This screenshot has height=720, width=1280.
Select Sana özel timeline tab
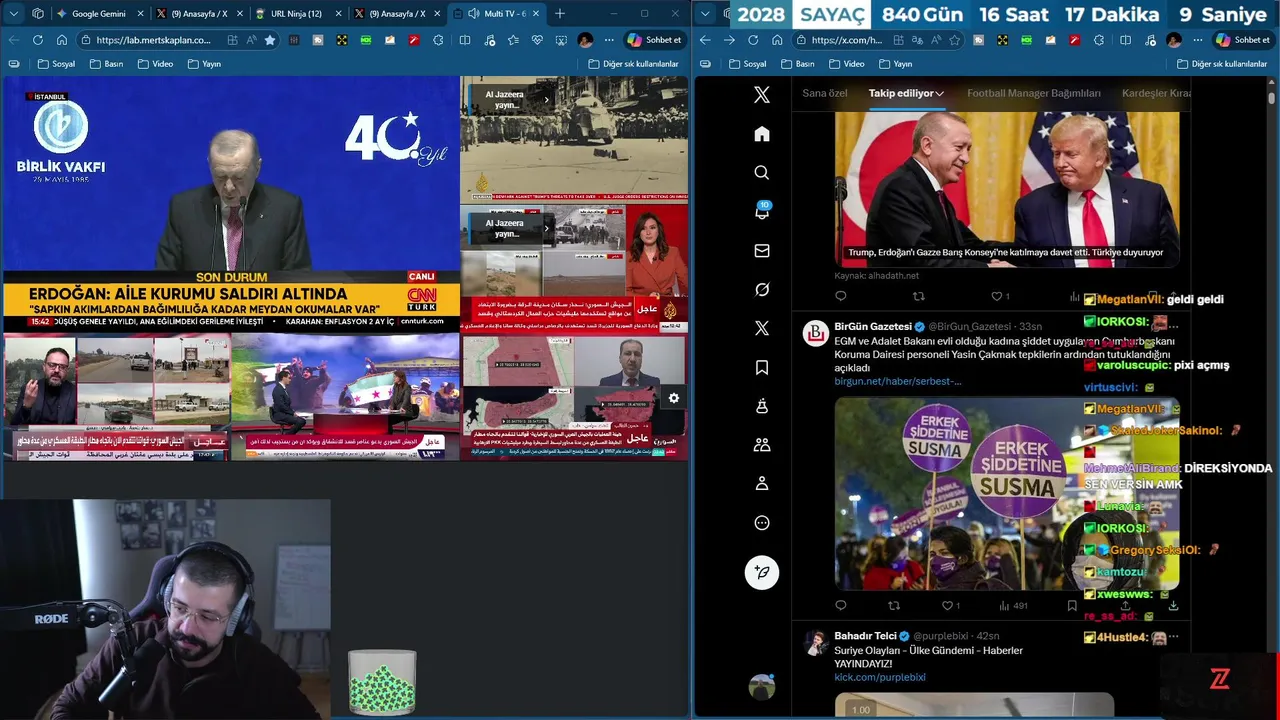(x=825, y=93)
